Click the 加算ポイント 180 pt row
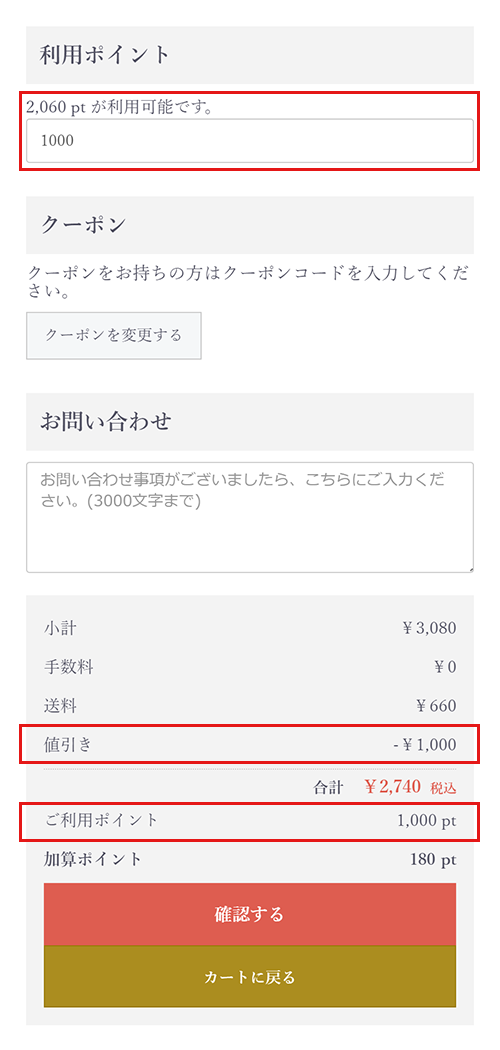 click(250, 859)
